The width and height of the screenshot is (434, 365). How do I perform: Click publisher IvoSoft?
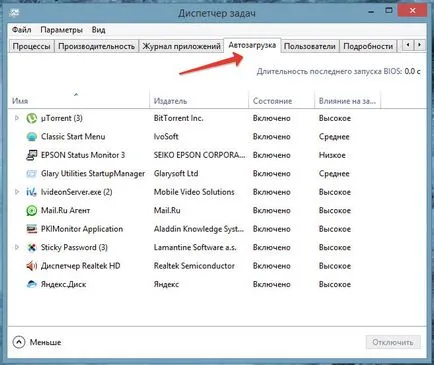(x=166, y=137)
